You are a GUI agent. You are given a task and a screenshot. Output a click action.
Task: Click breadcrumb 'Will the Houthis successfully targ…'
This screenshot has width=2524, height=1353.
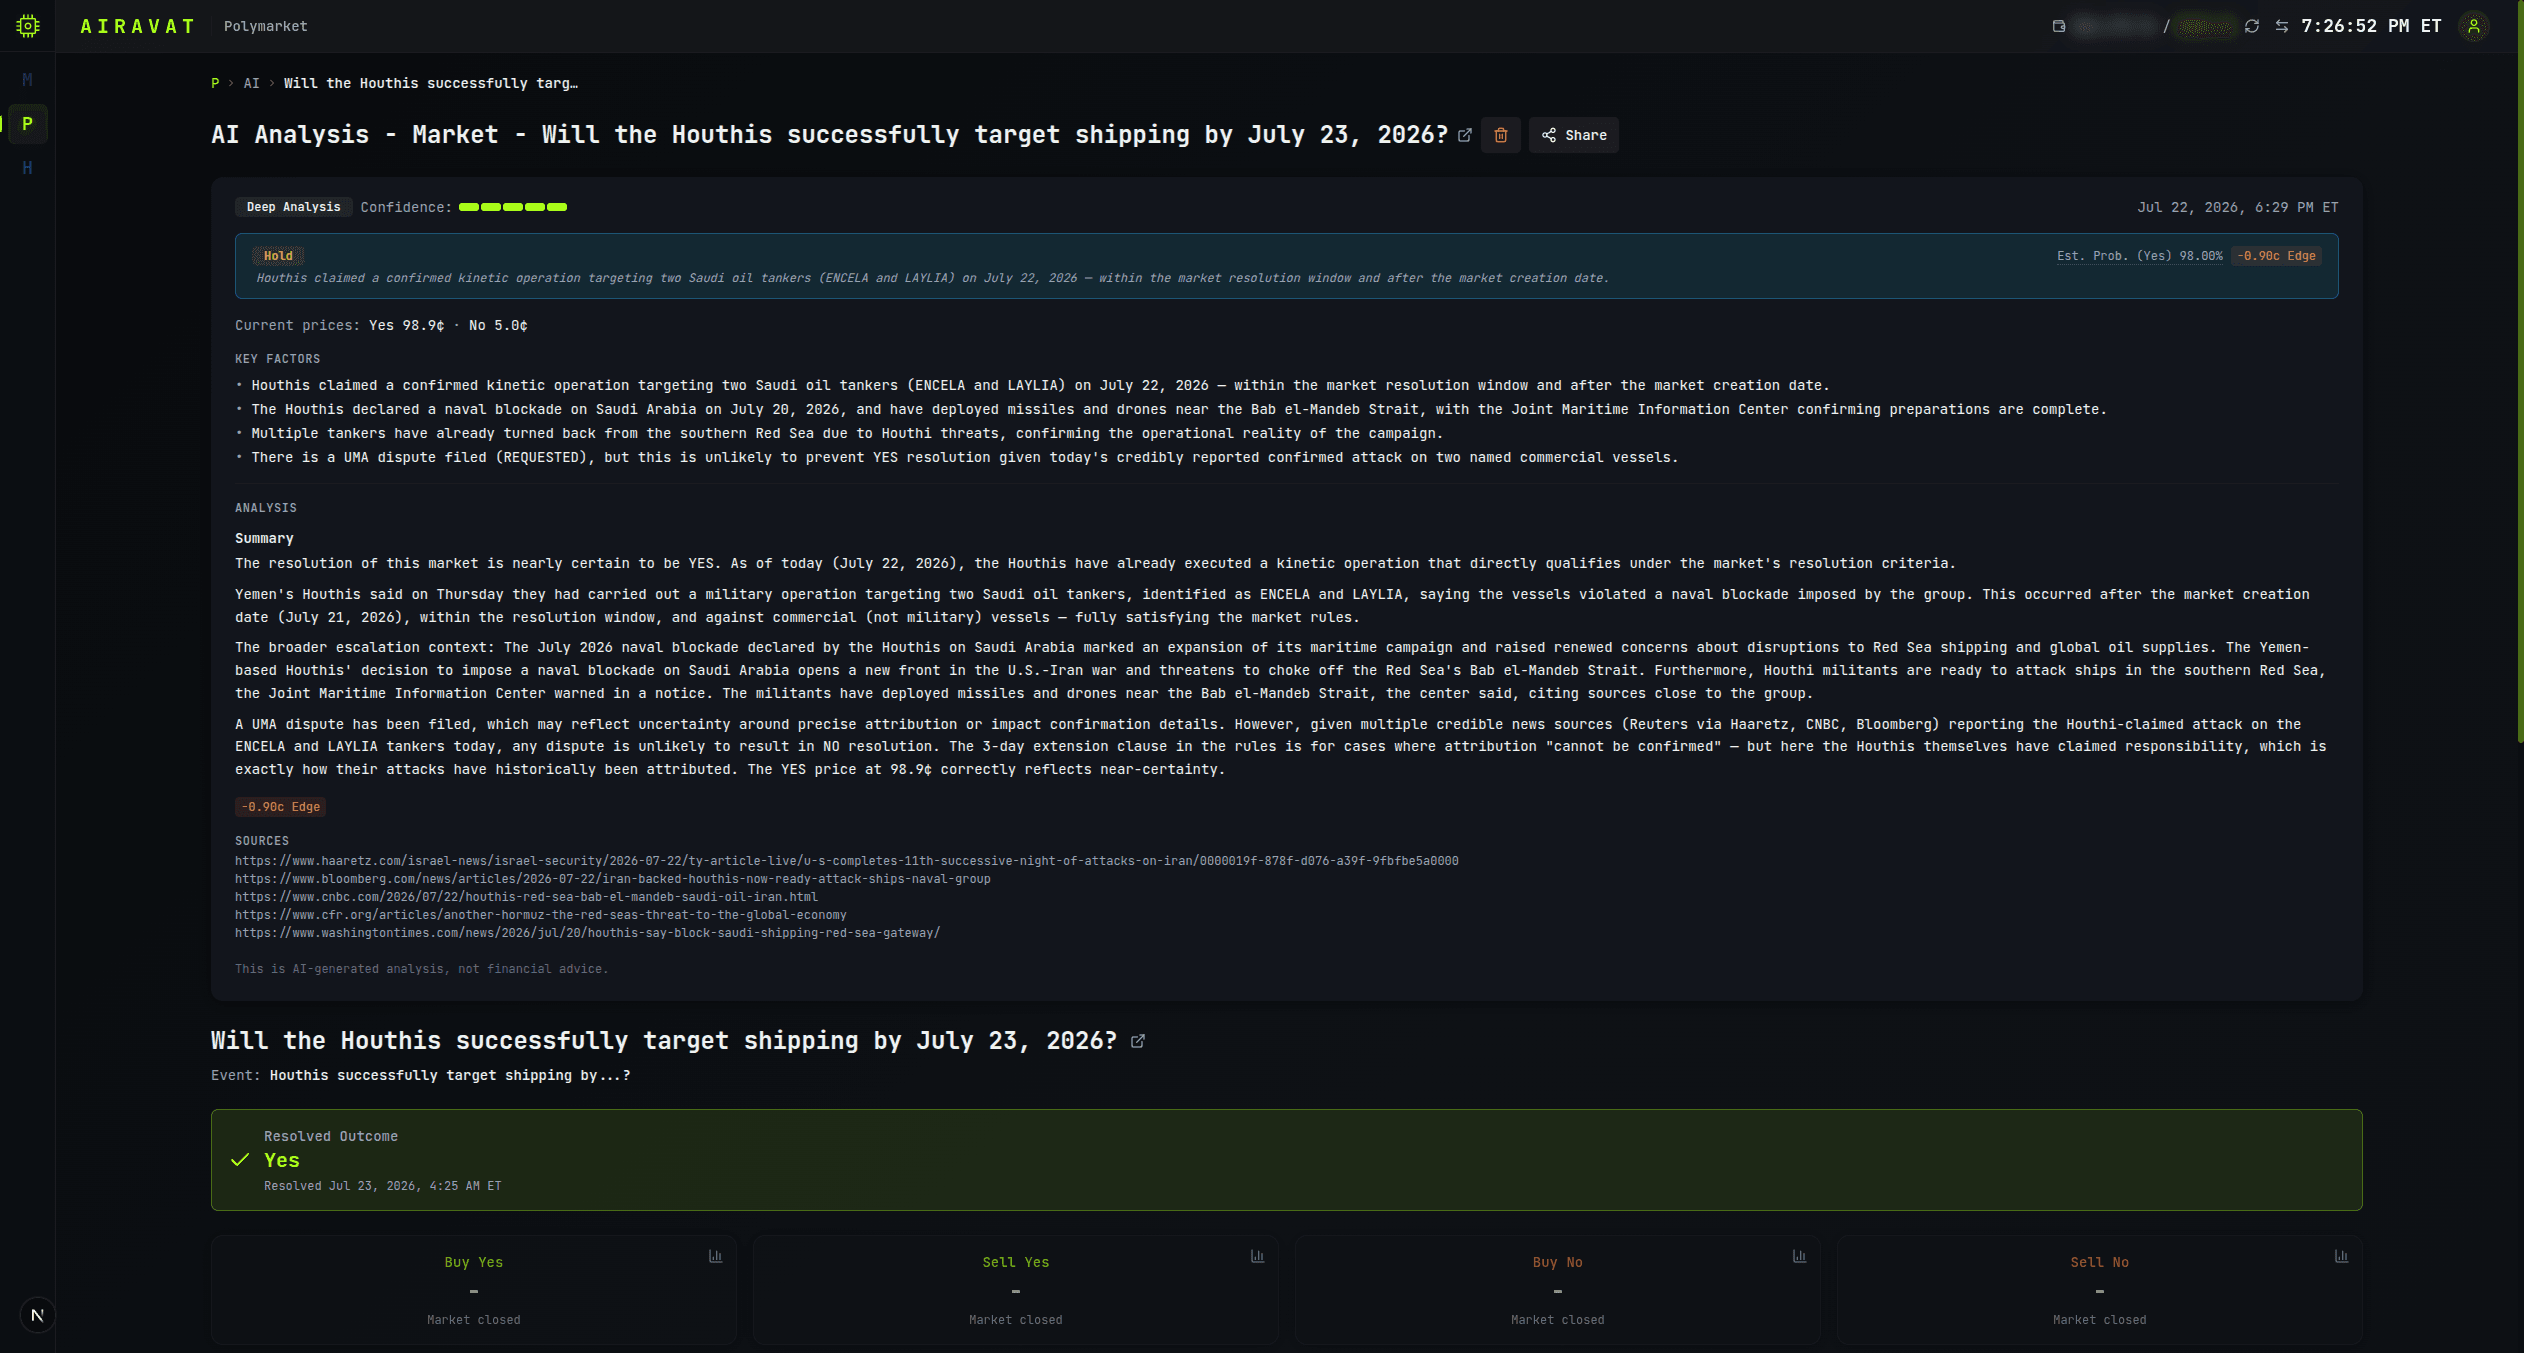(431, 83)
